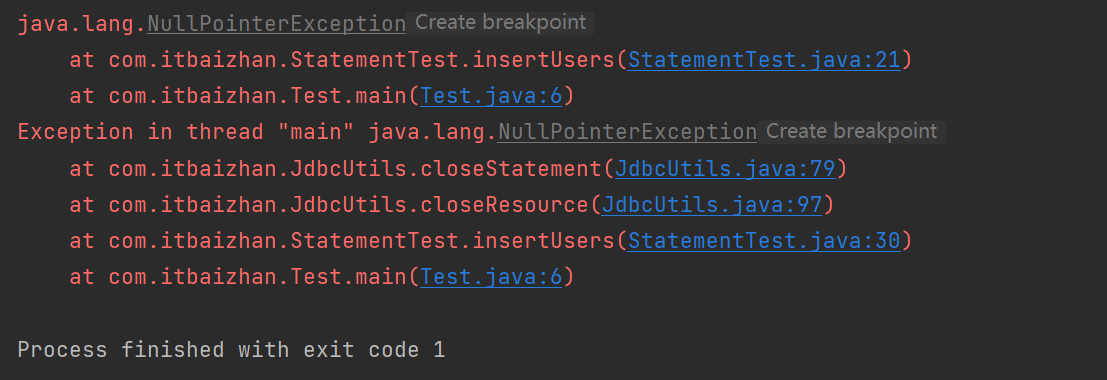
Task: Open the JdbcUtils.java:97 source link
Action: point(712,205)
